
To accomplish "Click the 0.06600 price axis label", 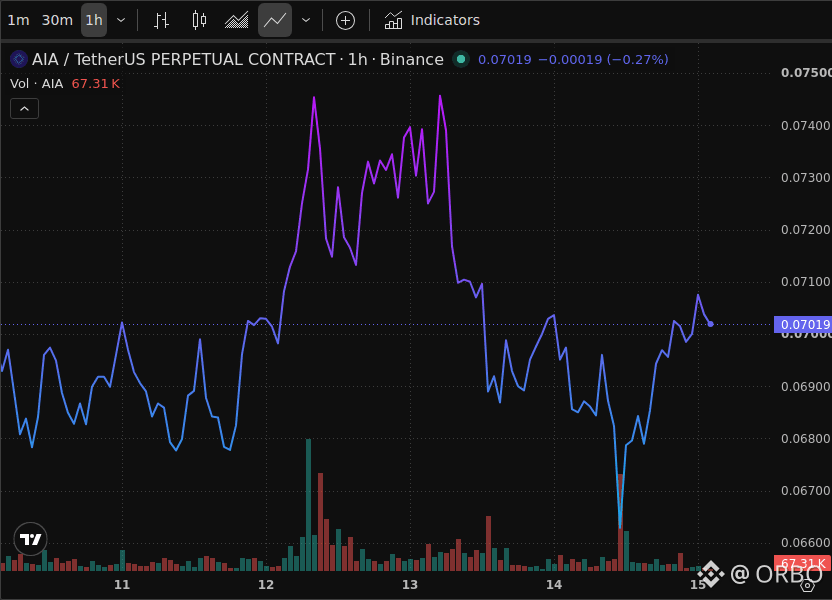I will tap(805, 543).
